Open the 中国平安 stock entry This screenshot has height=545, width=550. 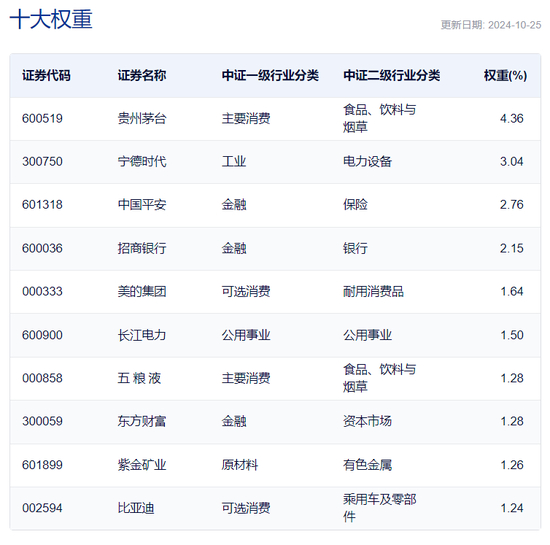click(142, 205)
